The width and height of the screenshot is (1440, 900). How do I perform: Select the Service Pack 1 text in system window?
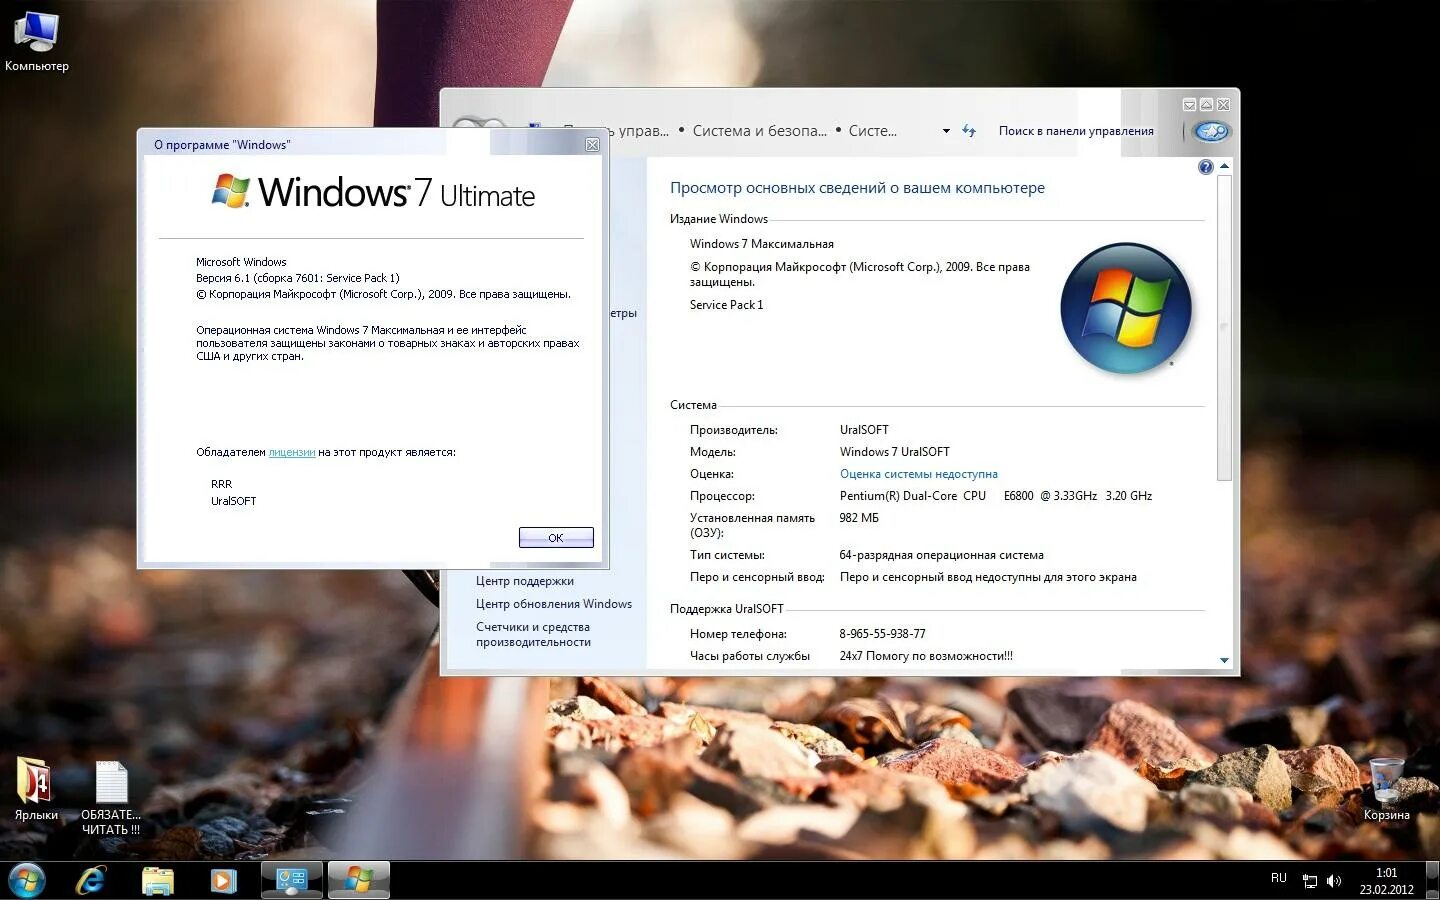[726, 305]
